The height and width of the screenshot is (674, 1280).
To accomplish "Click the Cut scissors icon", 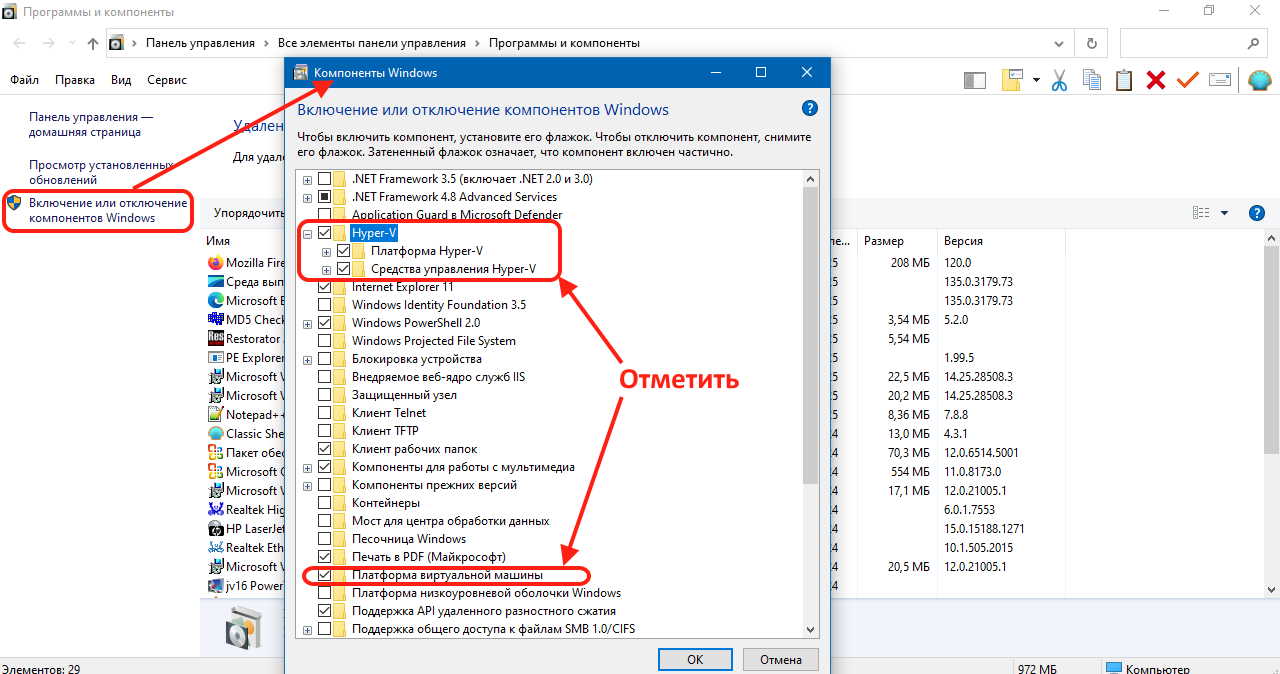I will [x=1059, y=80].
